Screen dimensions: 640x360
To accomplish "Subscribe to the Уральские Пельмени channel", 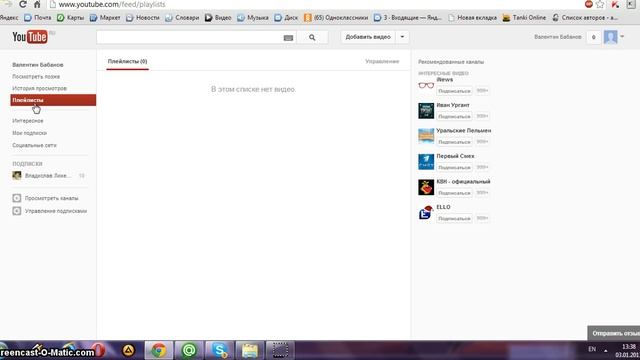I will pyautogui.click(x=454, y=142).
